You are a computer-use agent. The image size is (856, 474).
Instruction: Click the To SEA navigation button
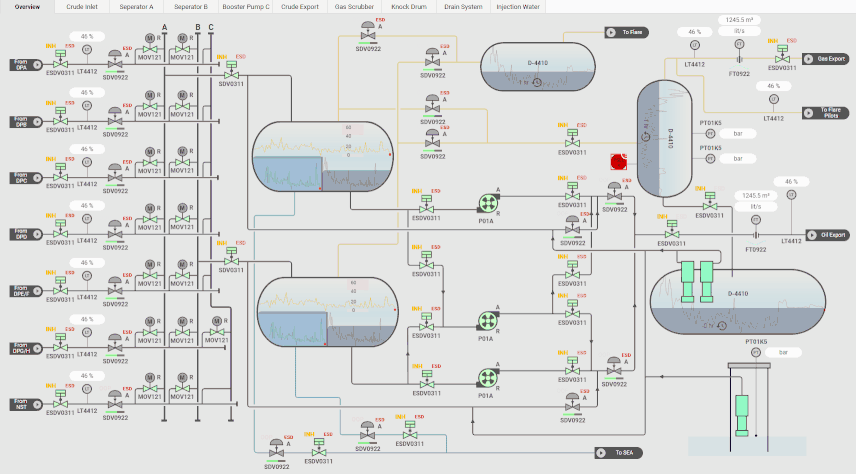point(619,452)
